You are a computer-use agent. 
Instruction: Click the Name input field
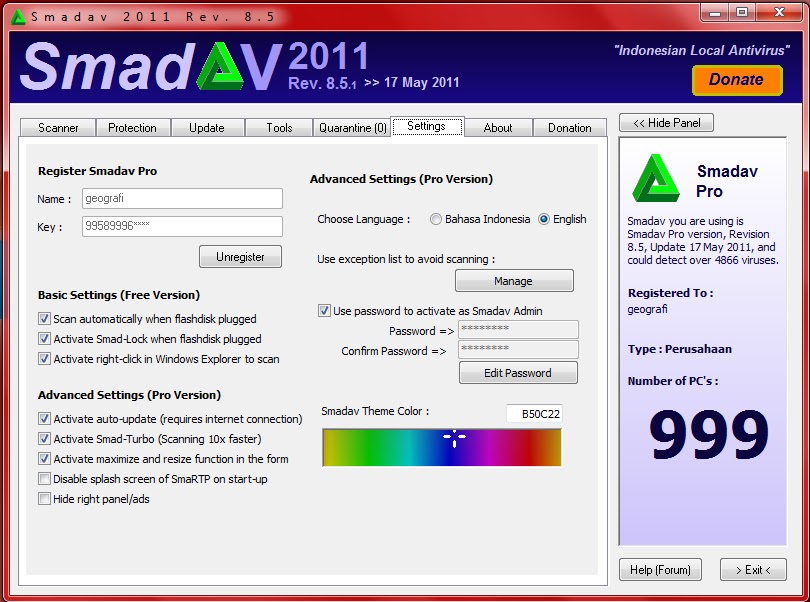click(x=182, y=198)
